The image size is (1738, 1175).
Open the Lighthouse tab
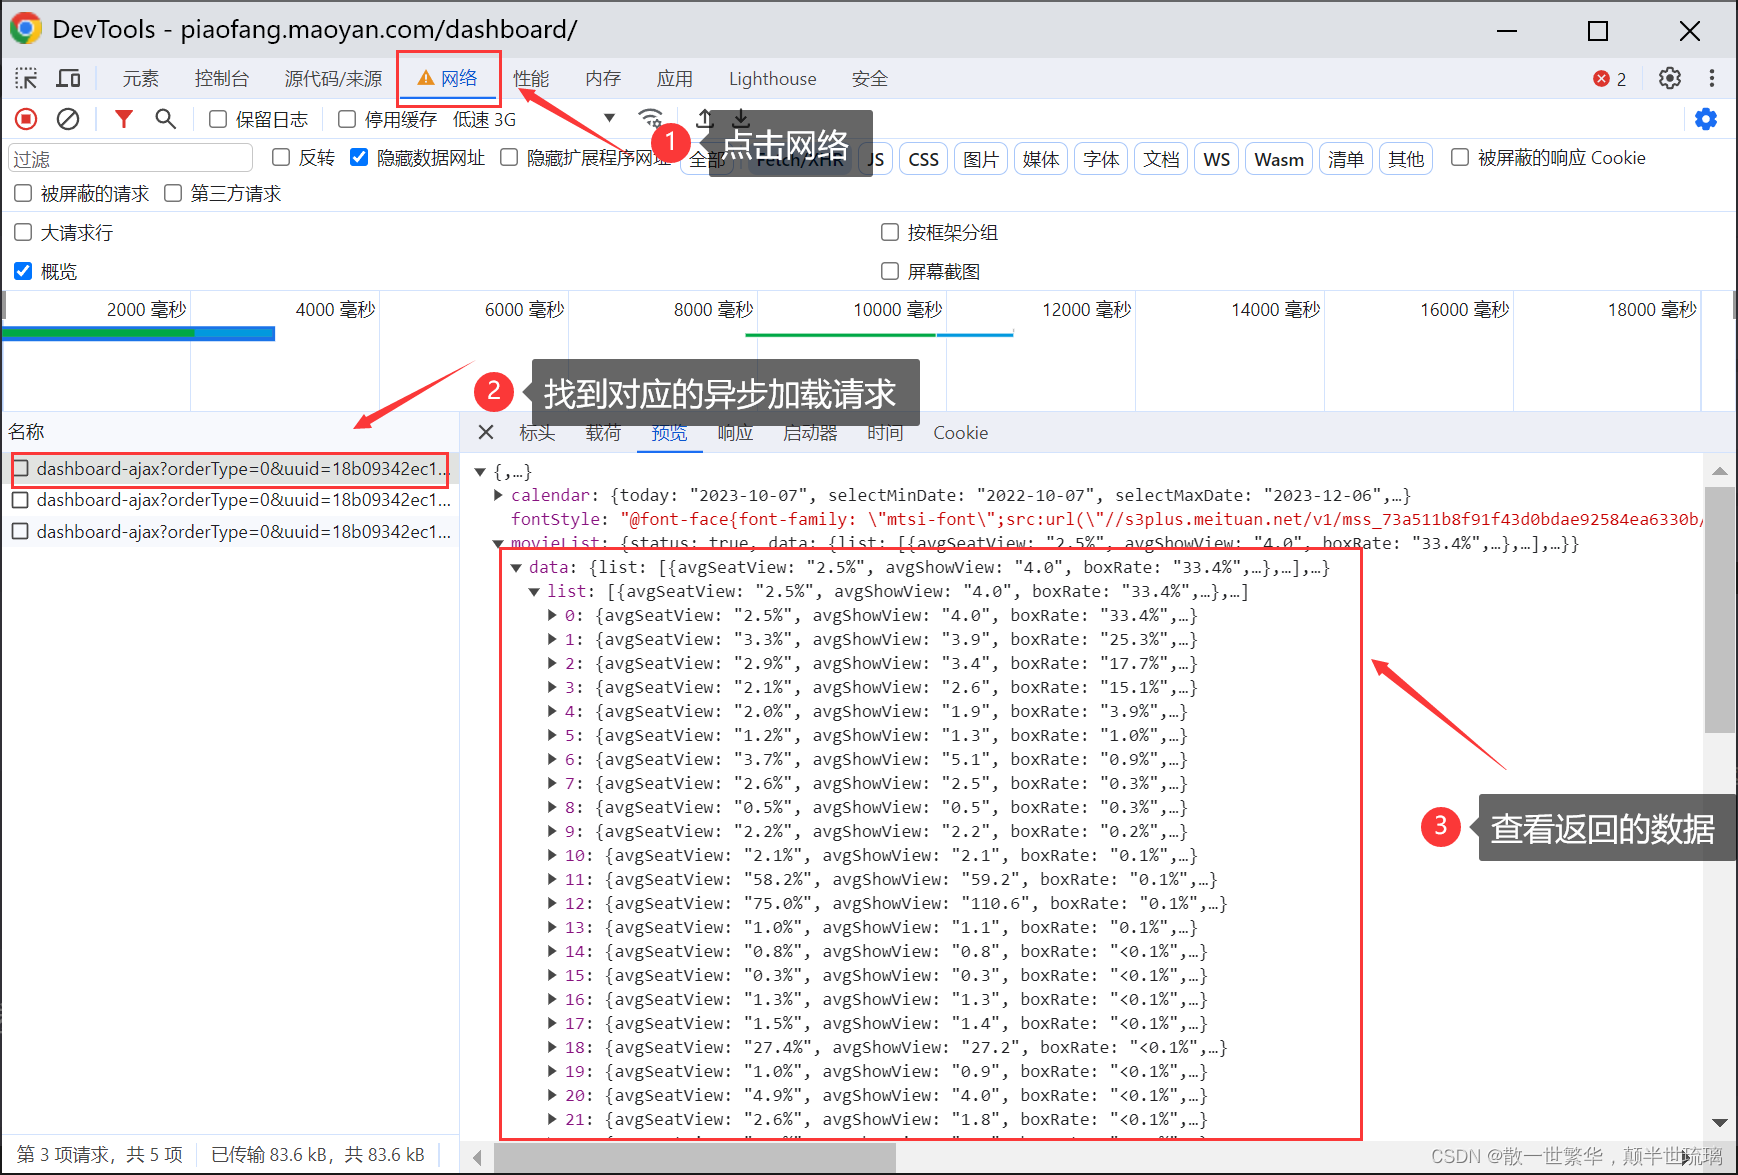pos(772,78)
